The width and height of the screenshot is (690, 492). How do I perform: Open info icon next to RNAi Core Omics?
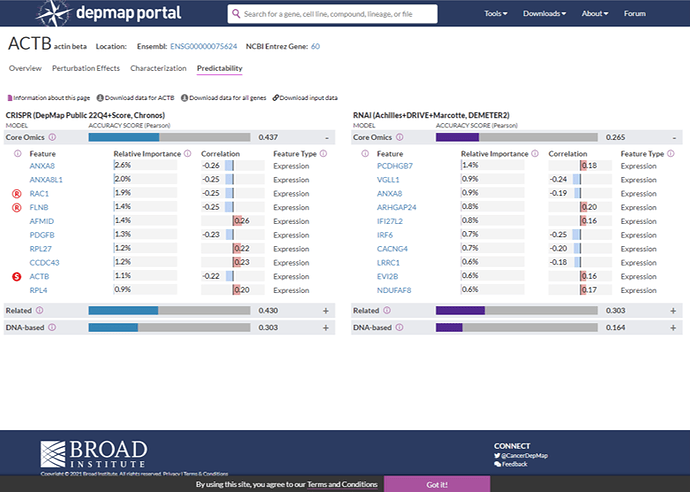(x=400, y=137)
